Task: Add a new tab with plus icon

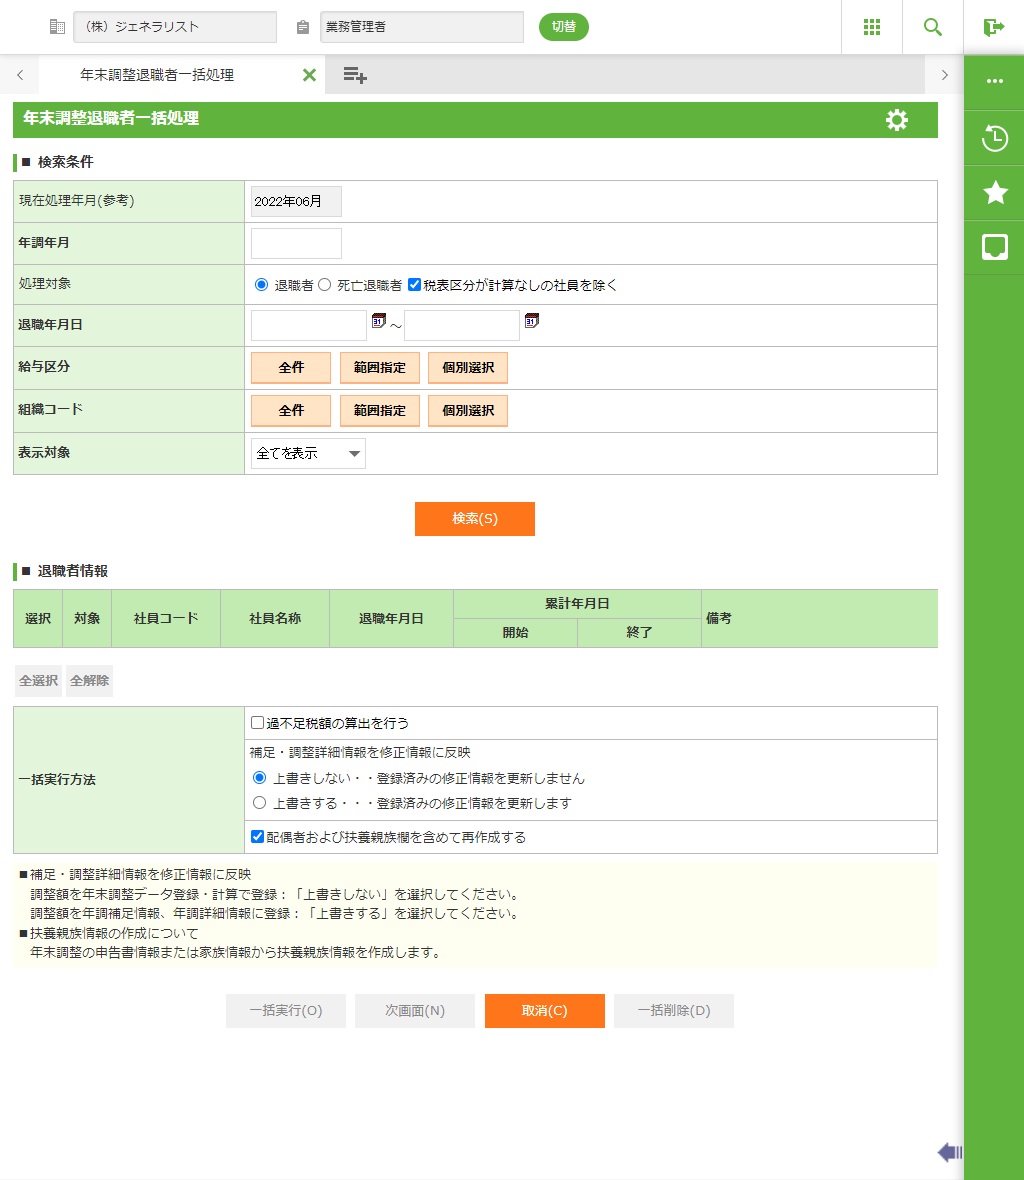Action: point(355,75)
